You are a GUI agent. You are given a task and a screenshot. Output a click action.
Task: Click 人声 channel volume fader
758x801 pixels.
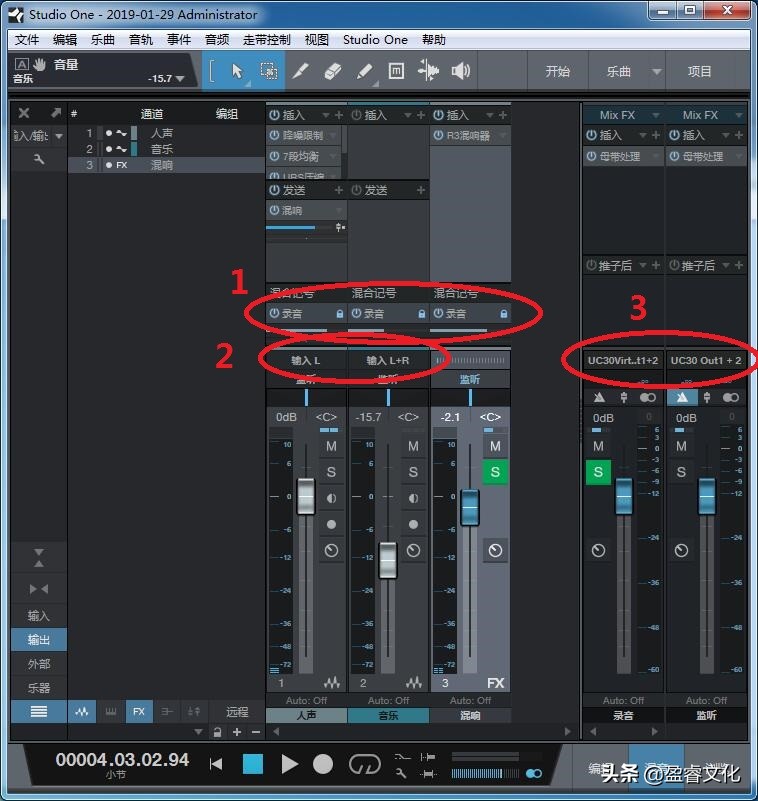306,496
